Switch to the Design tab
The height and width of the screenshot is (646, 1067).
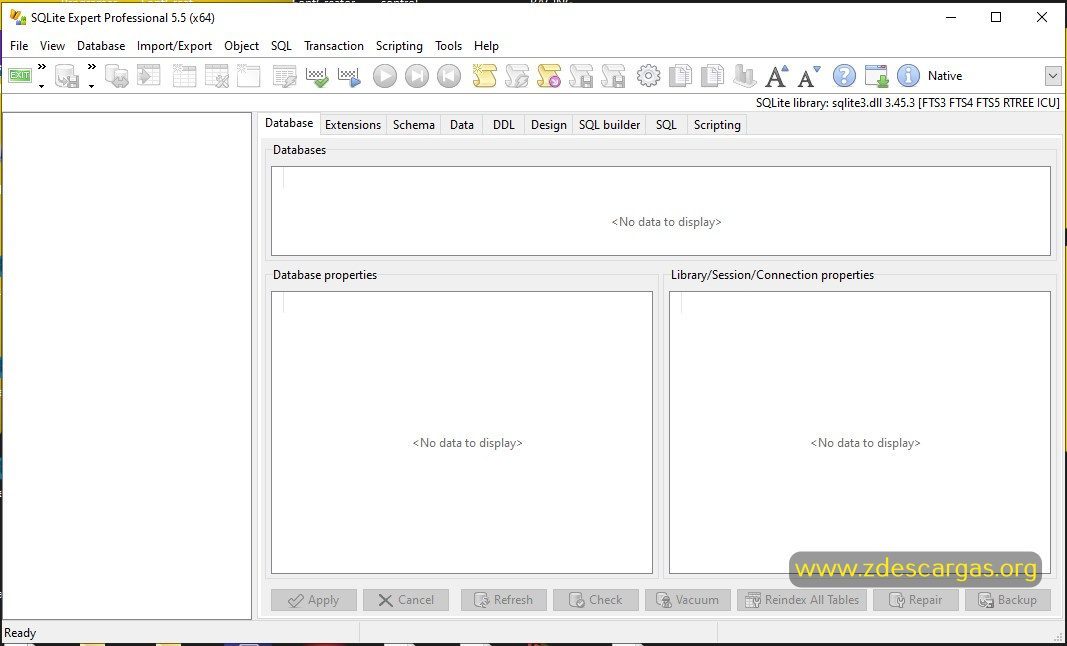pos(548,125)
